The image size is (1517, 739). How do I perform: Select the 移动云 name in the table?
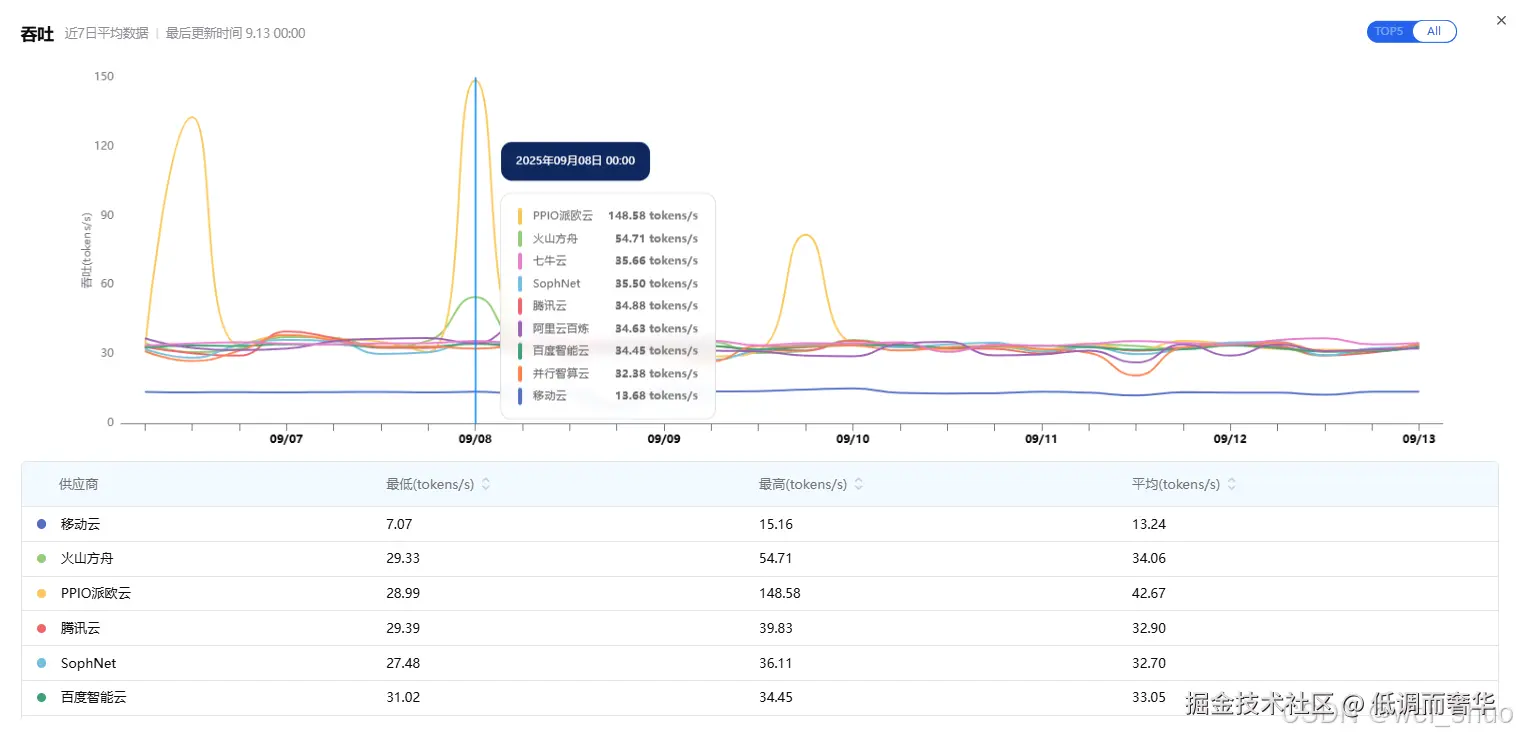click(81, 524)
